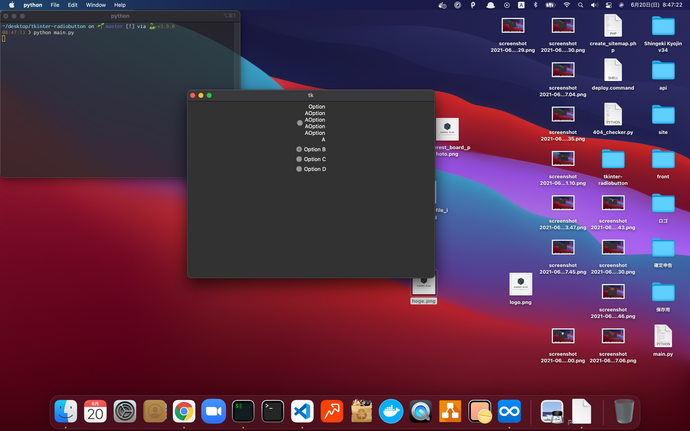The image size is (690, 431).
Task: Open the blank document in the Dock
Action: coord(581,411)
